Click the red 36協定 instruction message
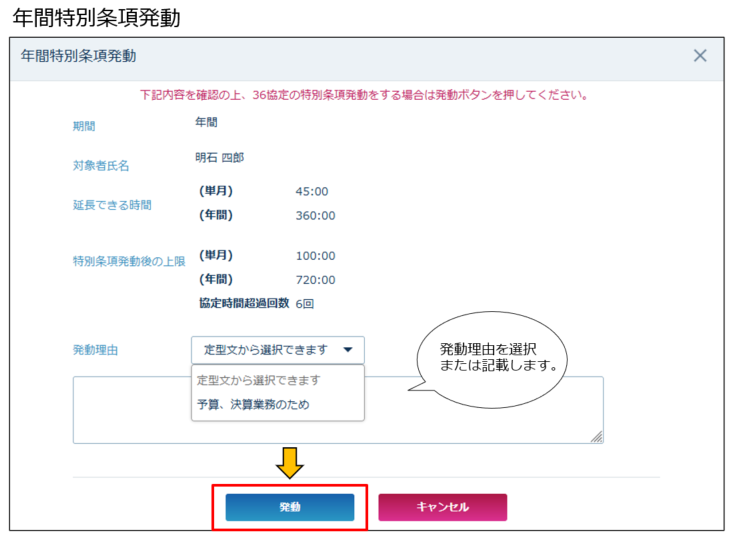Viewport: 737px width, 540px height. click(363, 96)
